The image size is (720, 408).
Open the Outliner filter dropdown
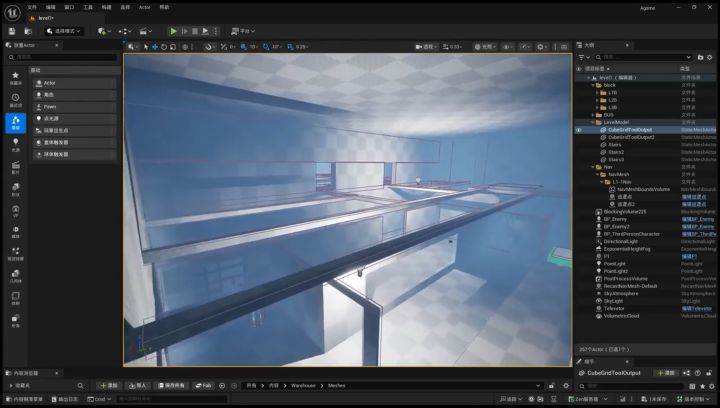click(584, 57)
